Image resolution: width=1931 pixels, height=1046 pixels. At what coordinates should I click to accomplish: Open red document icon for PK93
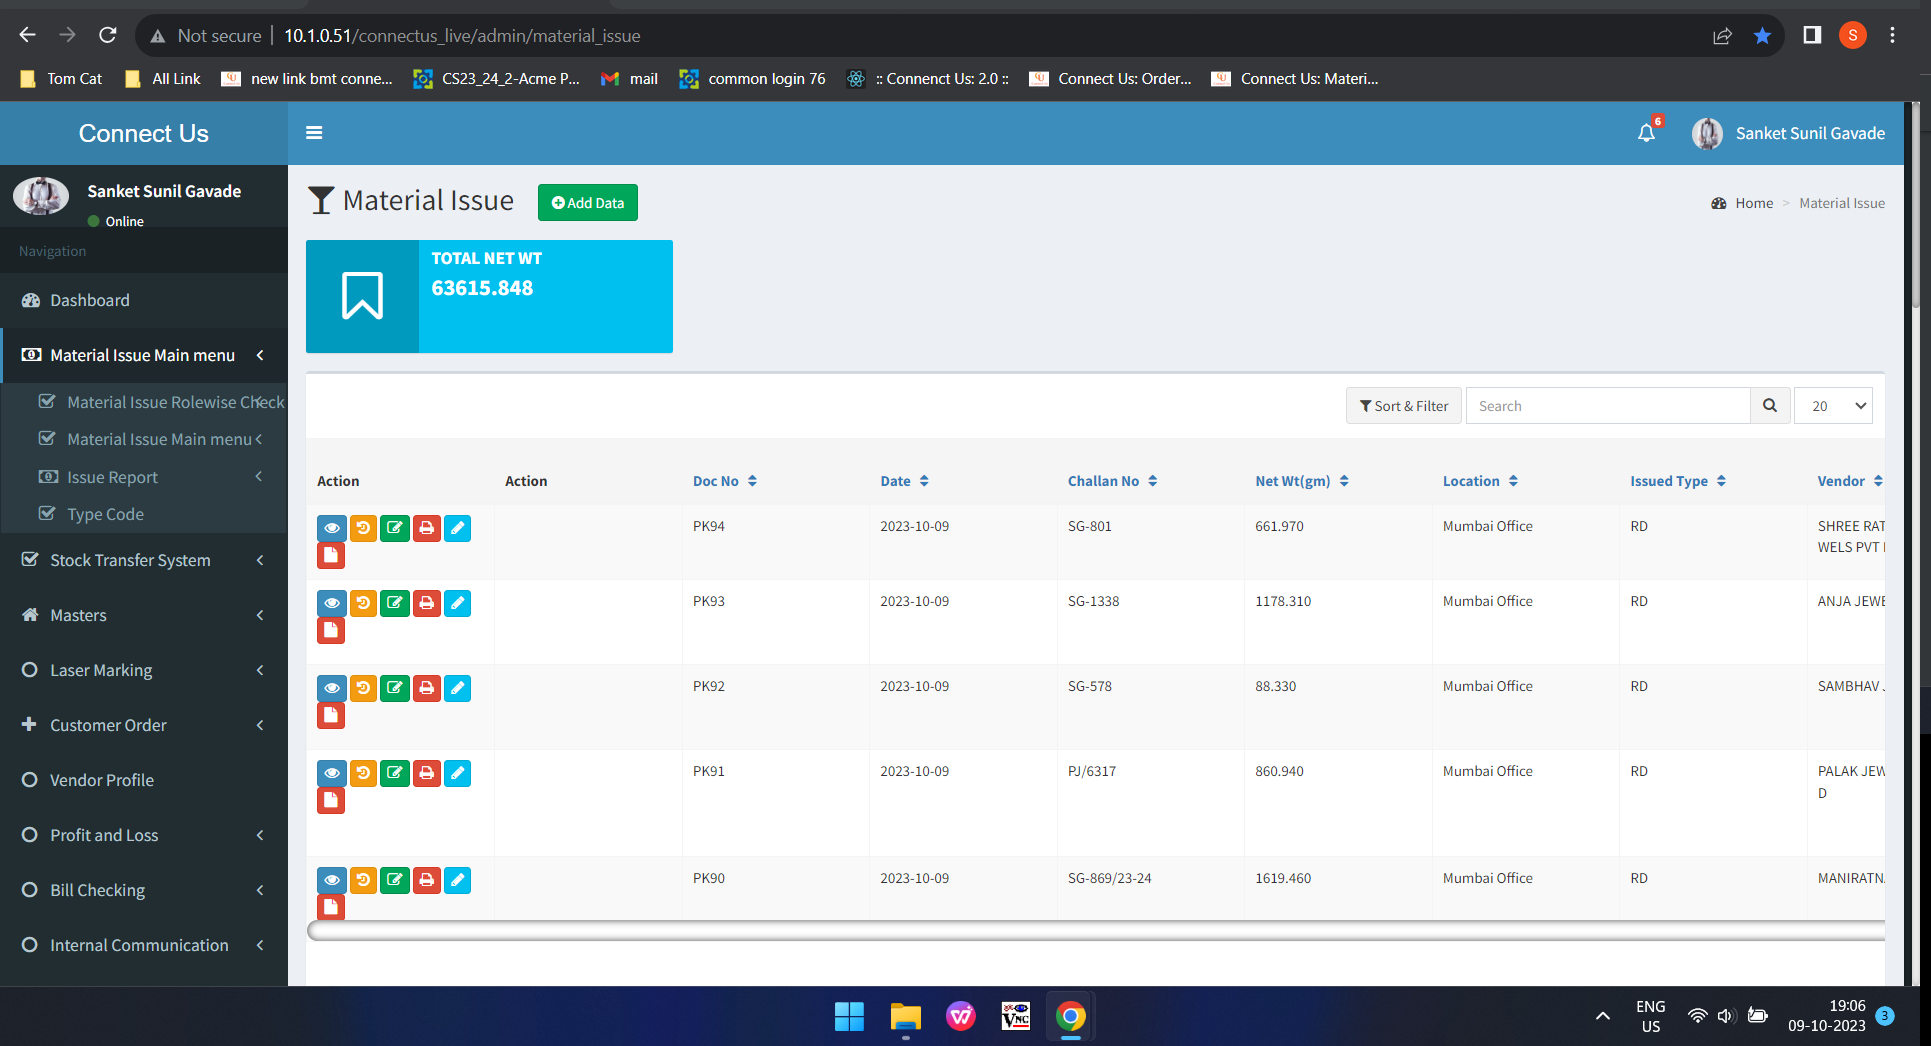(x=331, y=630)
